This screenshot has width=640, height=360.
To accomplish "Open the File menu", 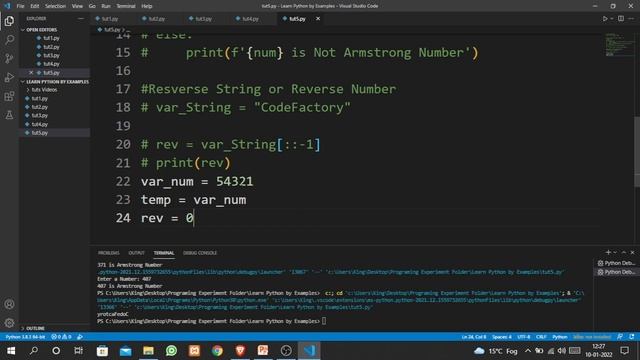I will click(x=20, y=6).
